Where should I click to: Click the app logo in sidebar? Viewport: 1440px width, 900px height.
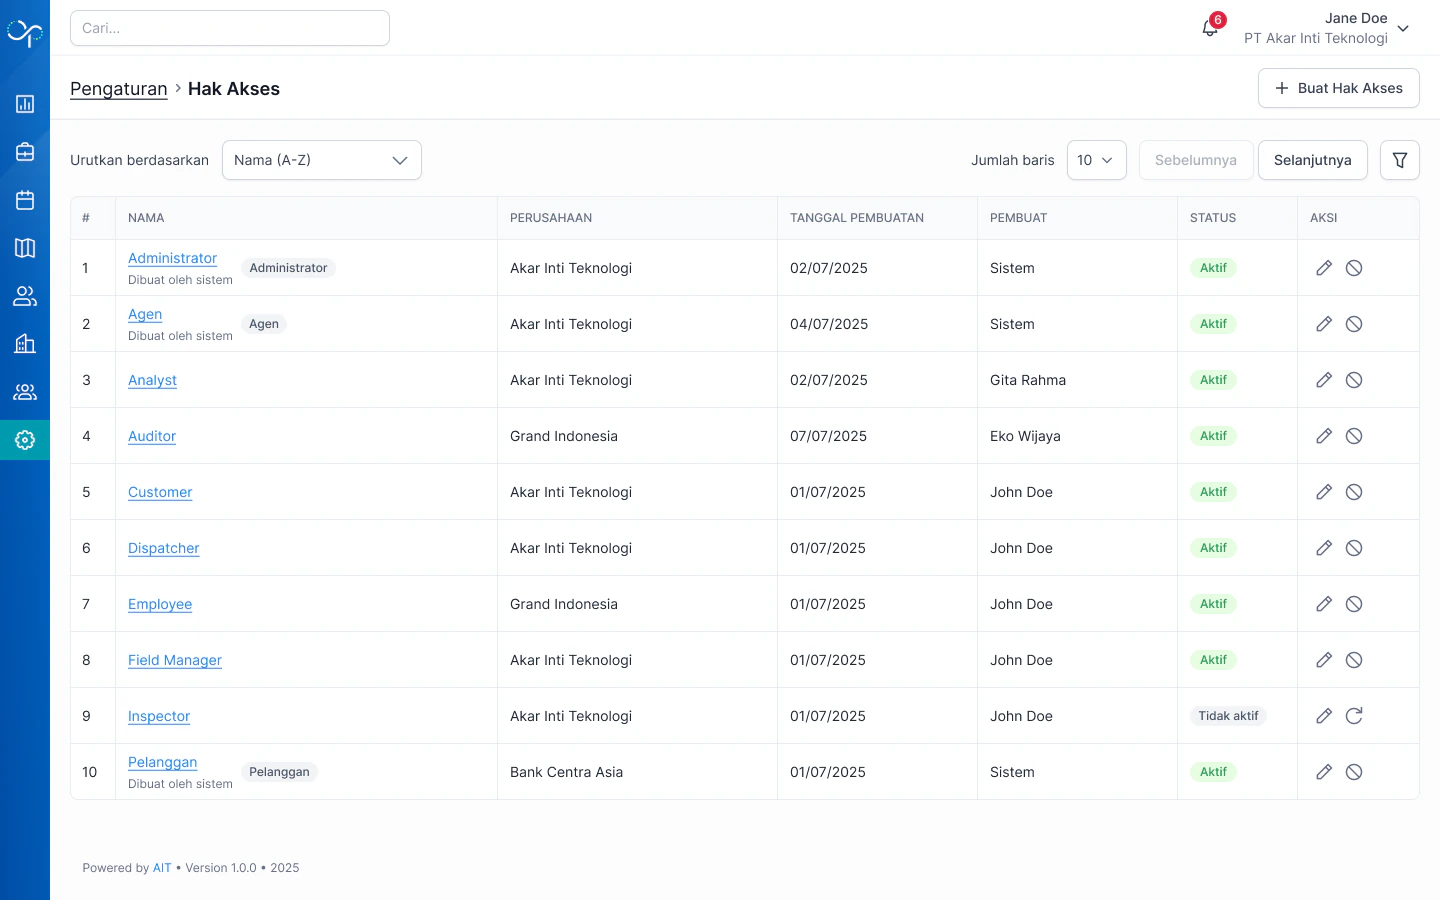(x=25, y=33)
